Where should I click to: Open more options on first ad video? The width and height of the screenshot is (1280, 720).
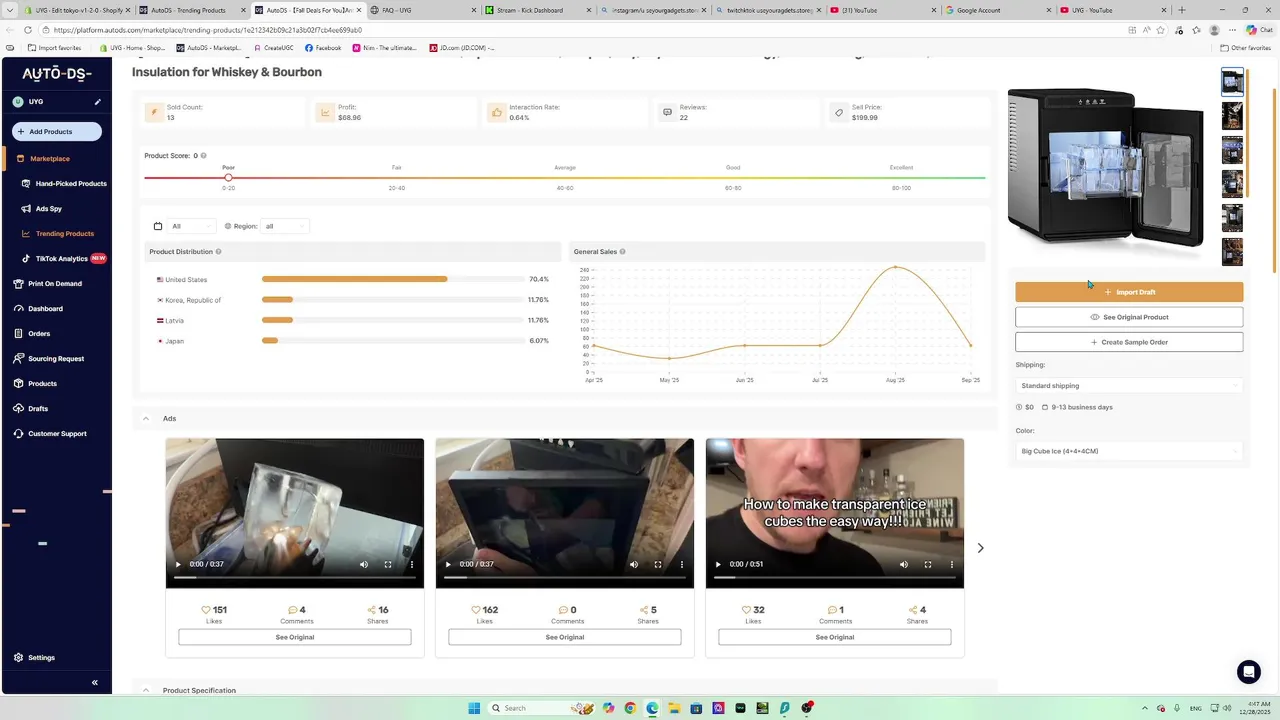pos(411,564)
